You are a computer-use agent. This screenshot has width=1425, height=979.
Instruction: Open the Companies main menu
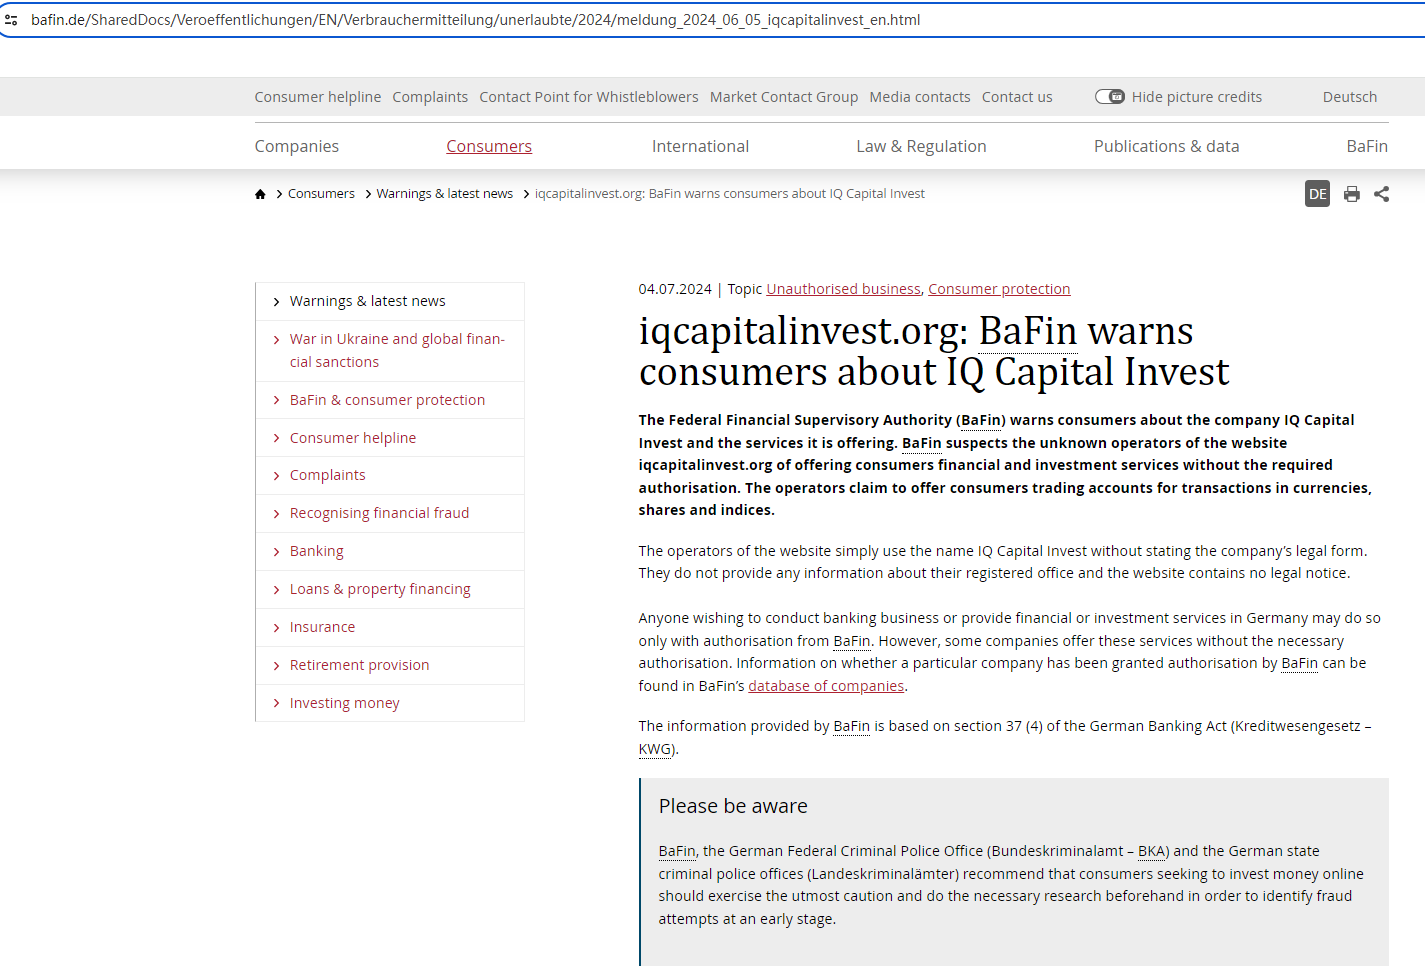tap(297, 146)
